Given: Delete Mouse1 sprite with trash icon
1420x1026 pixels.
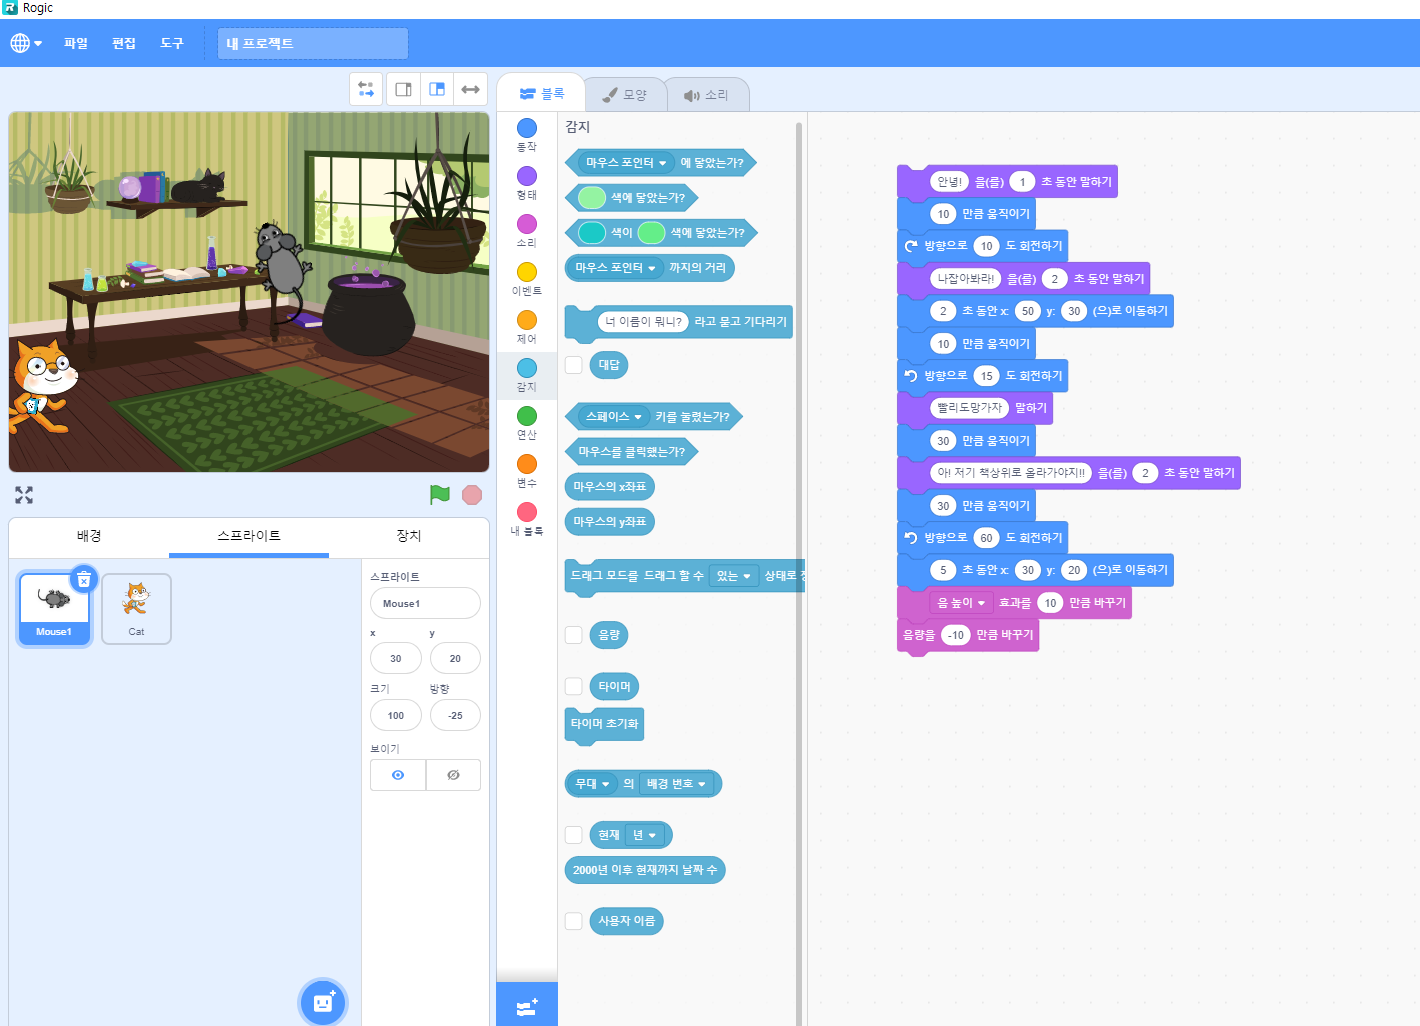Looking at the screenshot, I should point(84,580).
